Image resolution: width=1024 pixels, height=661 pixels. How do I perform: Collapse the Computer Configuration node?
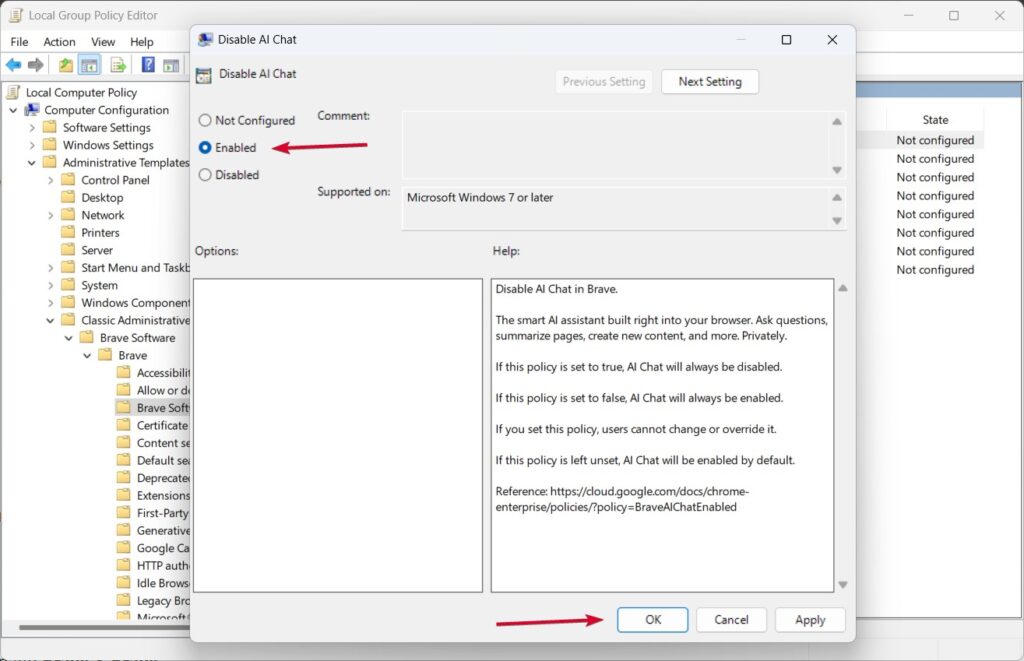pyautogui.click(x=13, y=110)
